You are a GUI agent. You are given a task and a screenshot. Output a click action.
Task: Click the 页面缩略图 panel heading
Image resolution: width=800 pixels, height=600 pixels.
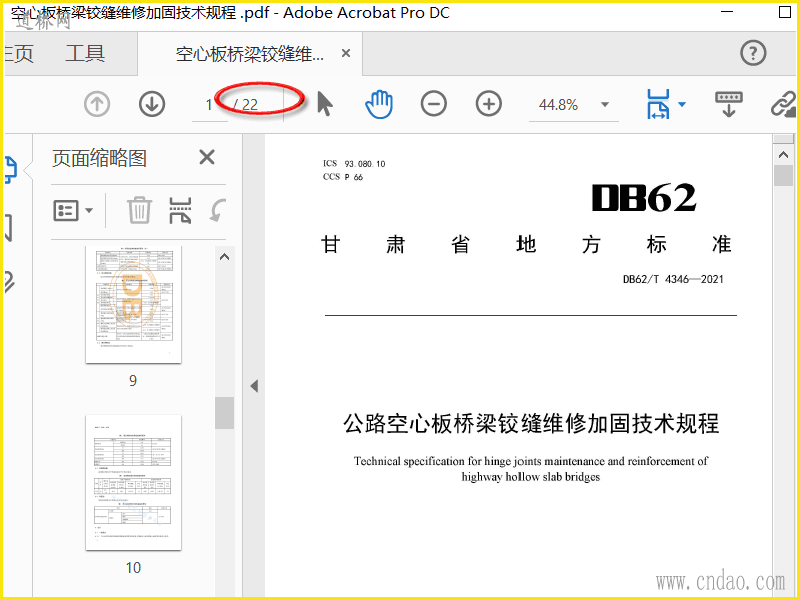coord(99,158)
